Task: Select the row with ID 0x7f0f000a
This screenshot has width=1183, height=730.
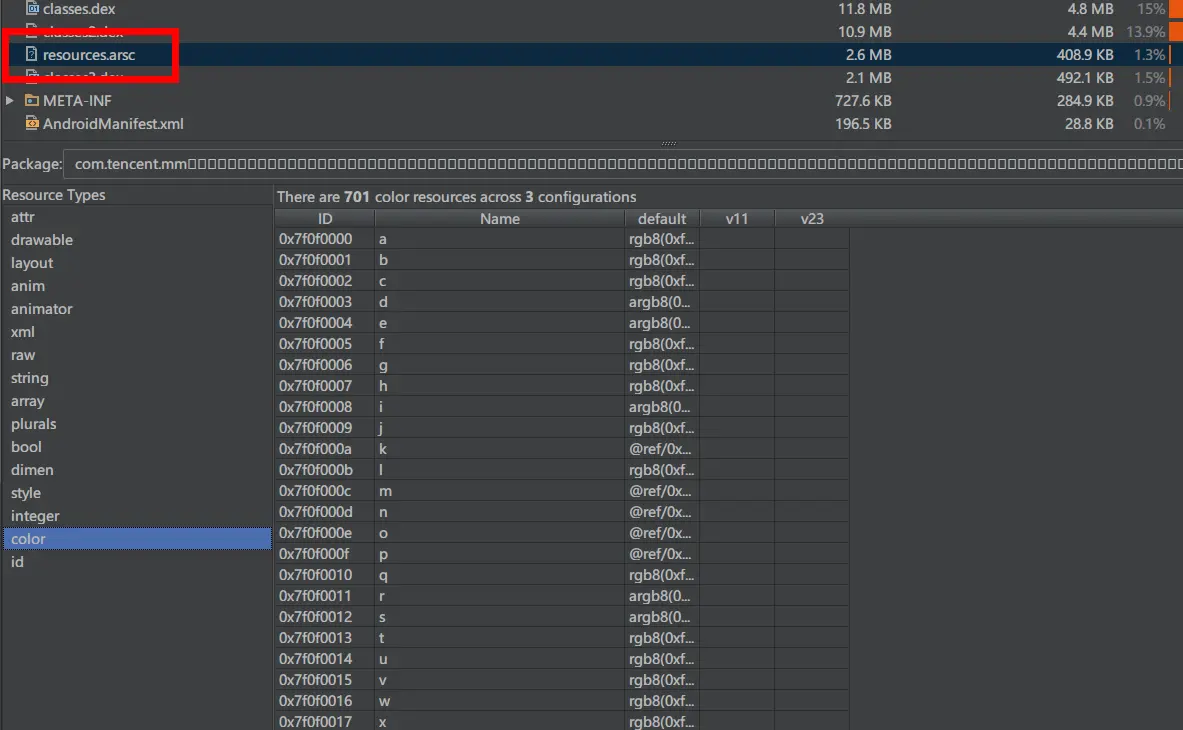Action: click(562, 449)
